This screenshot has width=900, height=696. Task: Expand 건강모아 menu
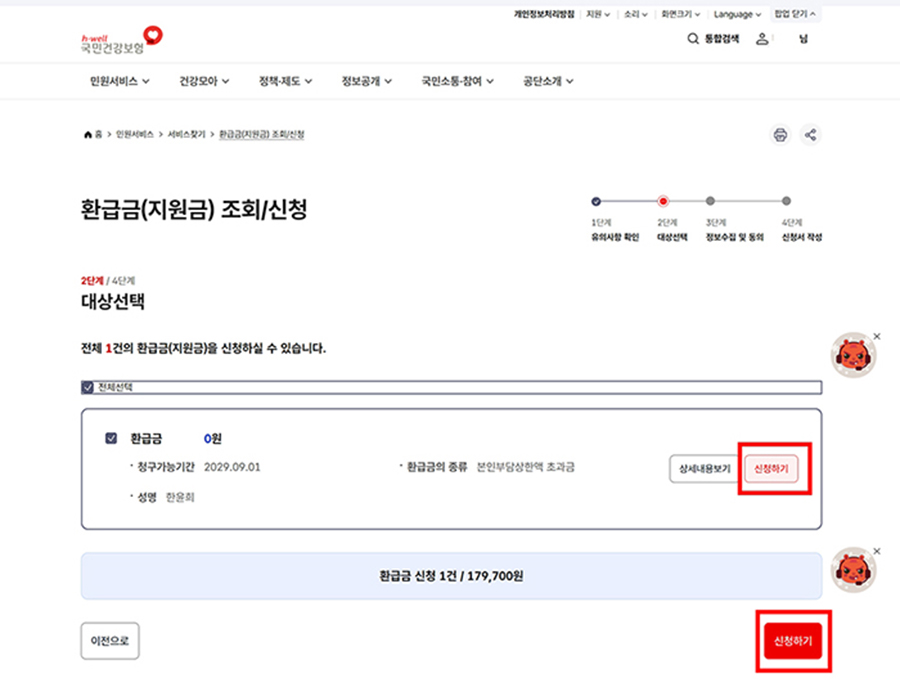click(204, 81)
